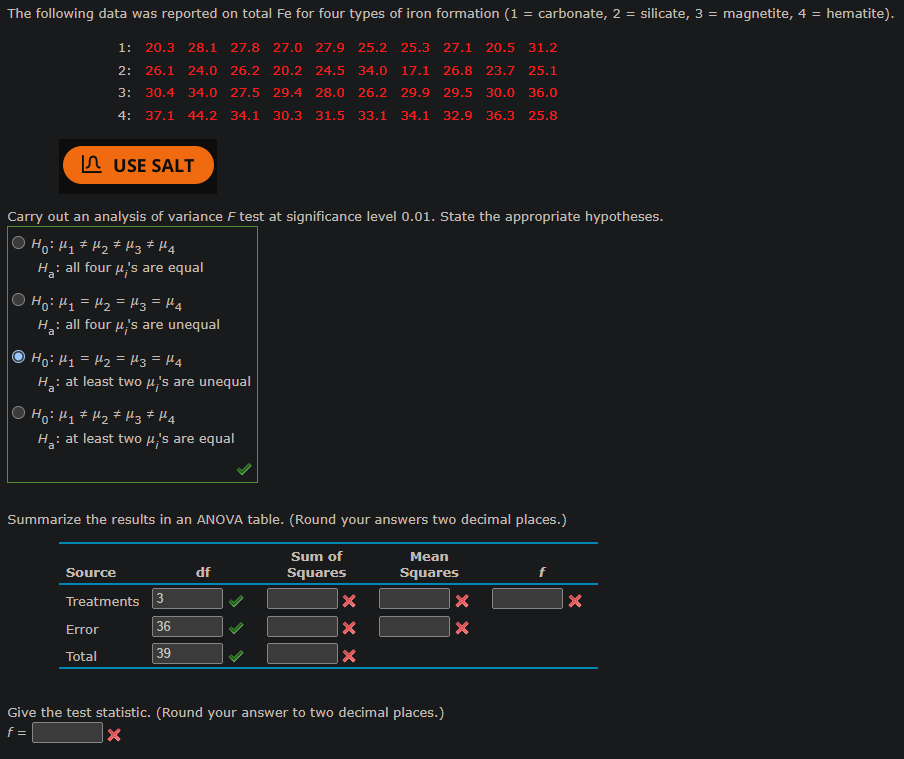
Task: Click red X beside Treatments f field
Action: click(575, 601)
